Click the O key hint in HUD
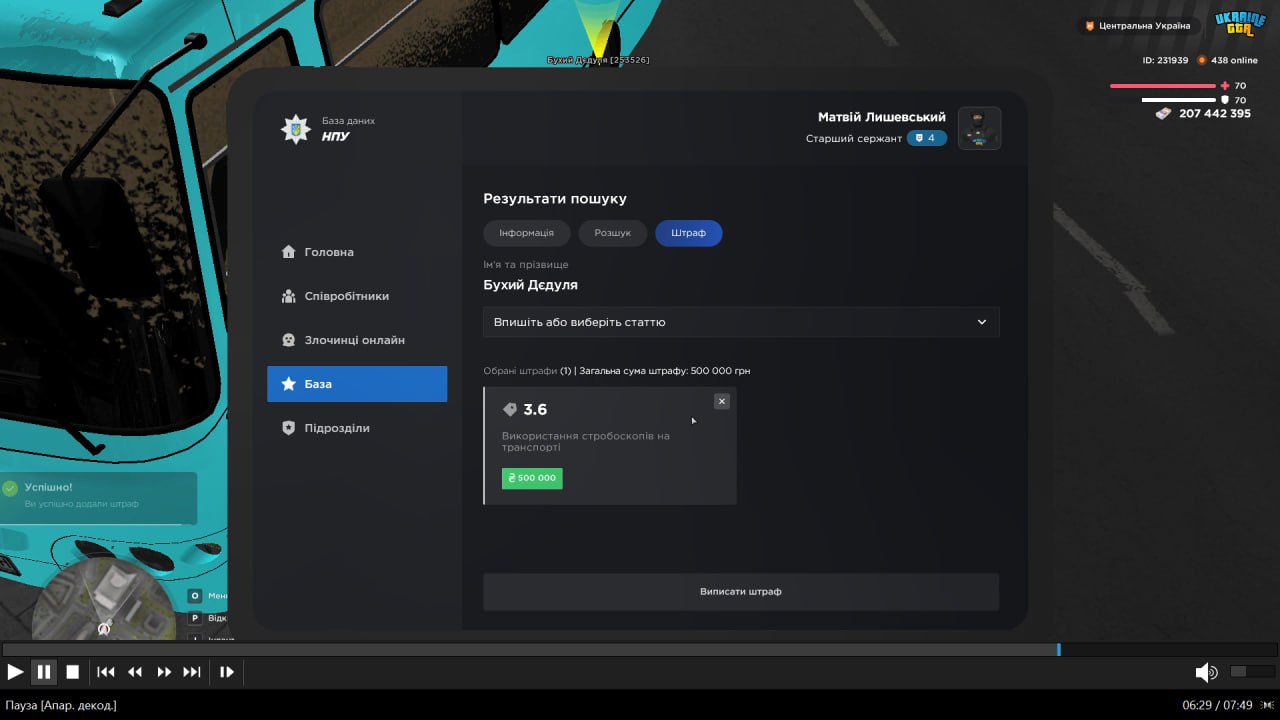 tap(195, 596)
